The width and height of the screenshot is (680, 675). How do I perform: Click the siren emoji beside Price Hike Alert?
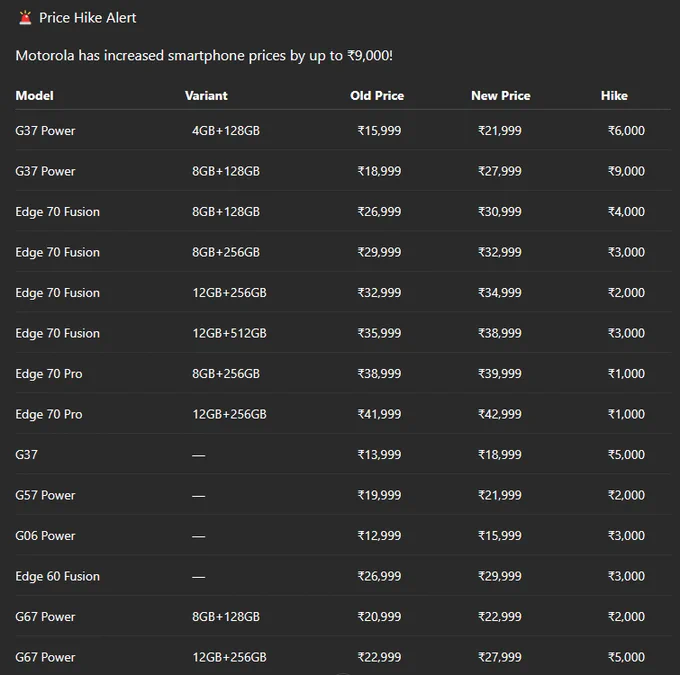pyautogui.click(x=25, y=18)
